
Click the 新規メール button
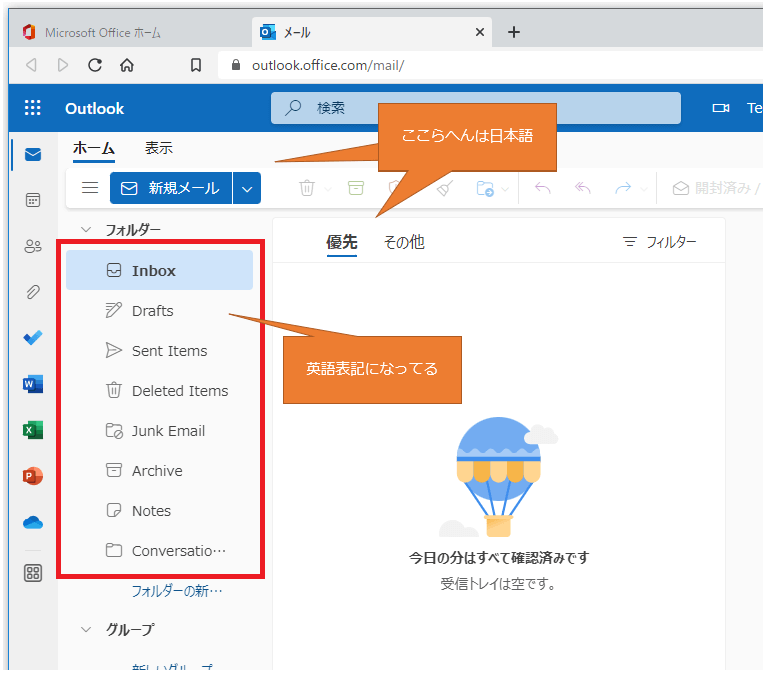[x=170, y=188]
